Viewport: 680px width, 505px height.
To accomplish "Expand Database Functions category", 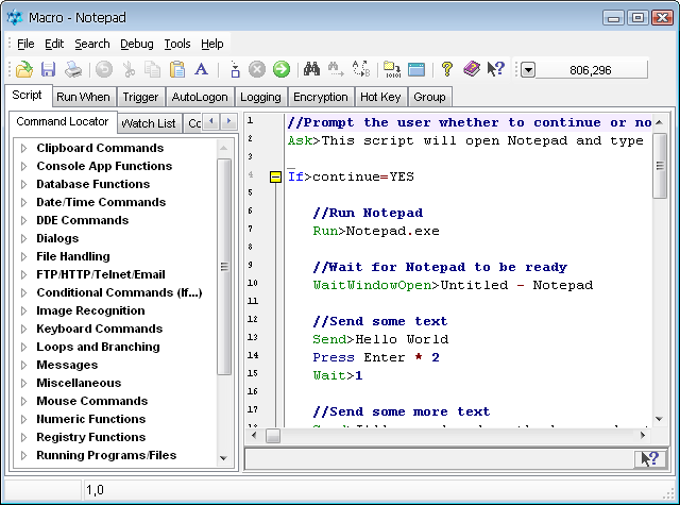I will [24, 184].
